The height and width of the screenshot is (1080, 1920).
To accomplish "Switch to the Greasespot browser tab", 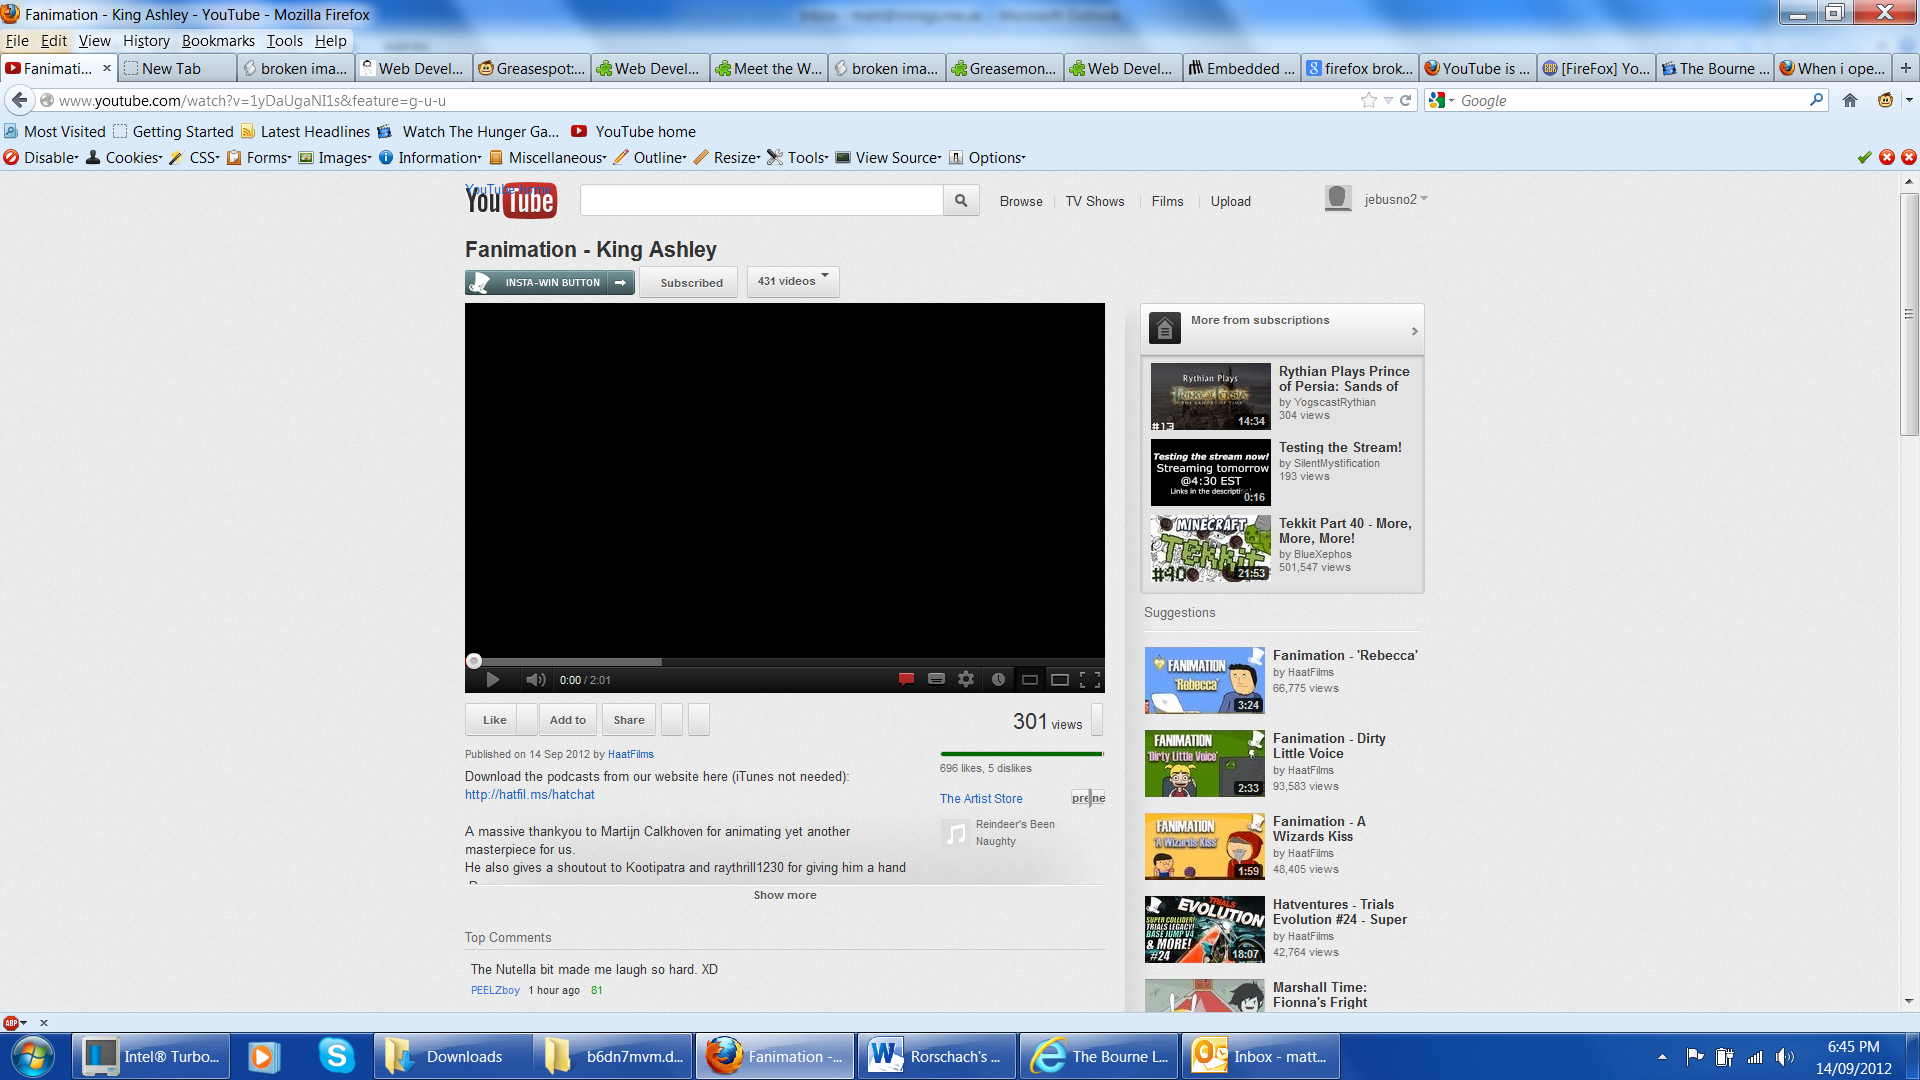I will [532, 68].
